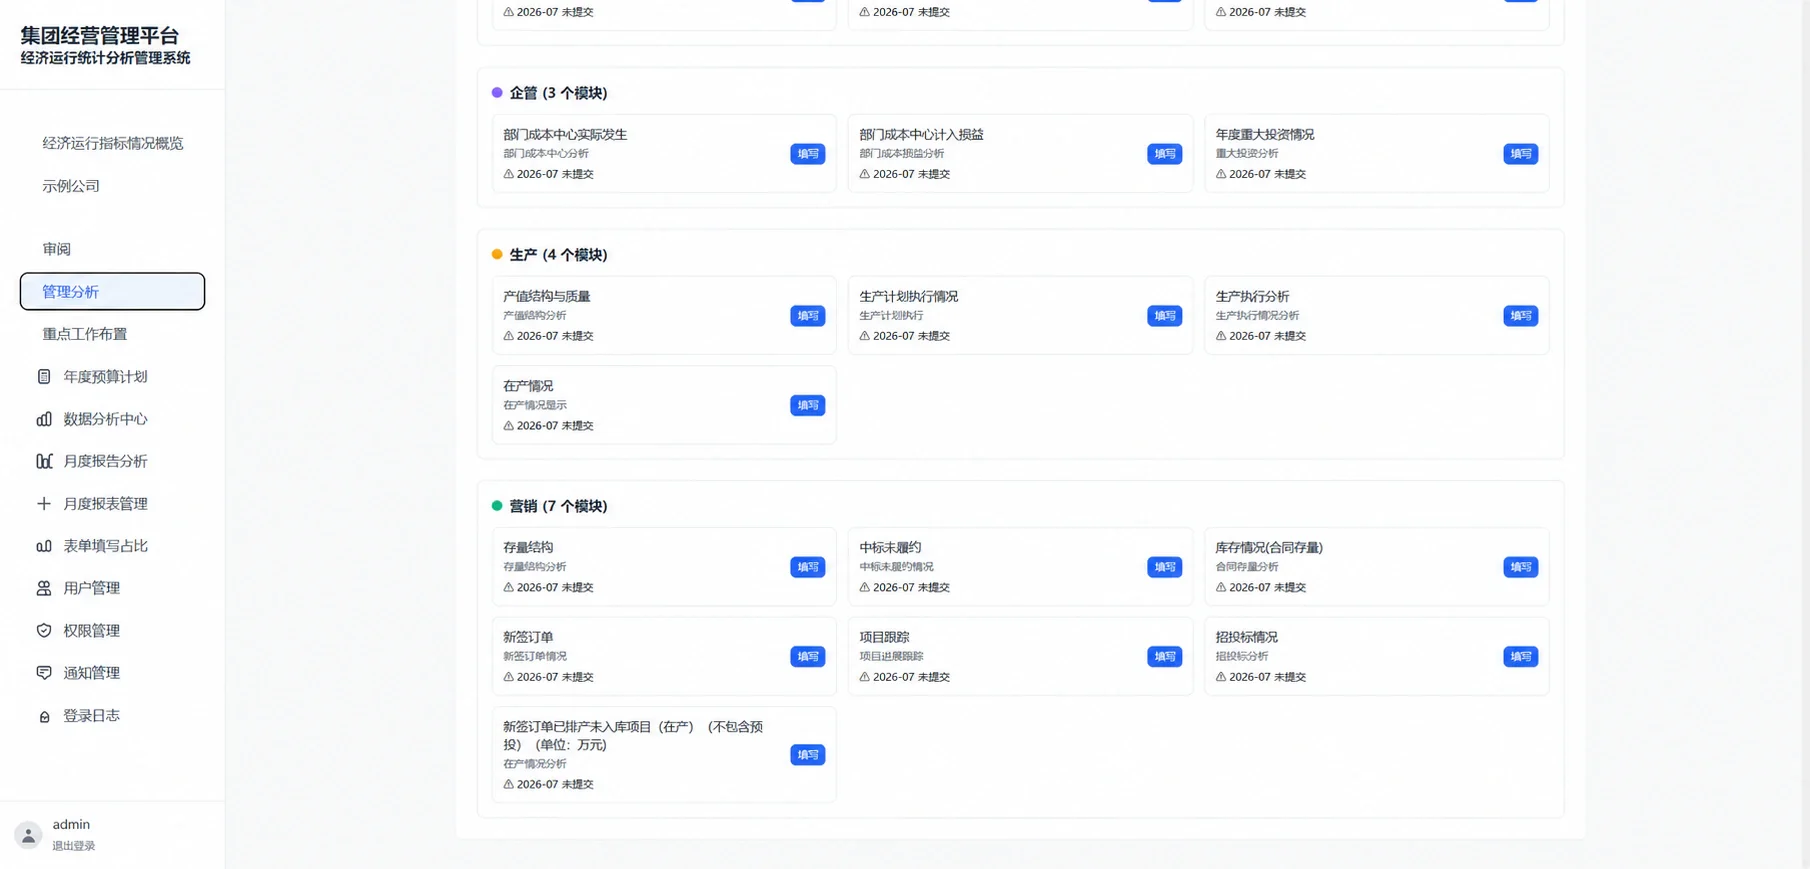The height and width of the screenshot is (869, 1810).
Task: Open 经济运行指标情况概览 in sidebar
Action: 112,143
